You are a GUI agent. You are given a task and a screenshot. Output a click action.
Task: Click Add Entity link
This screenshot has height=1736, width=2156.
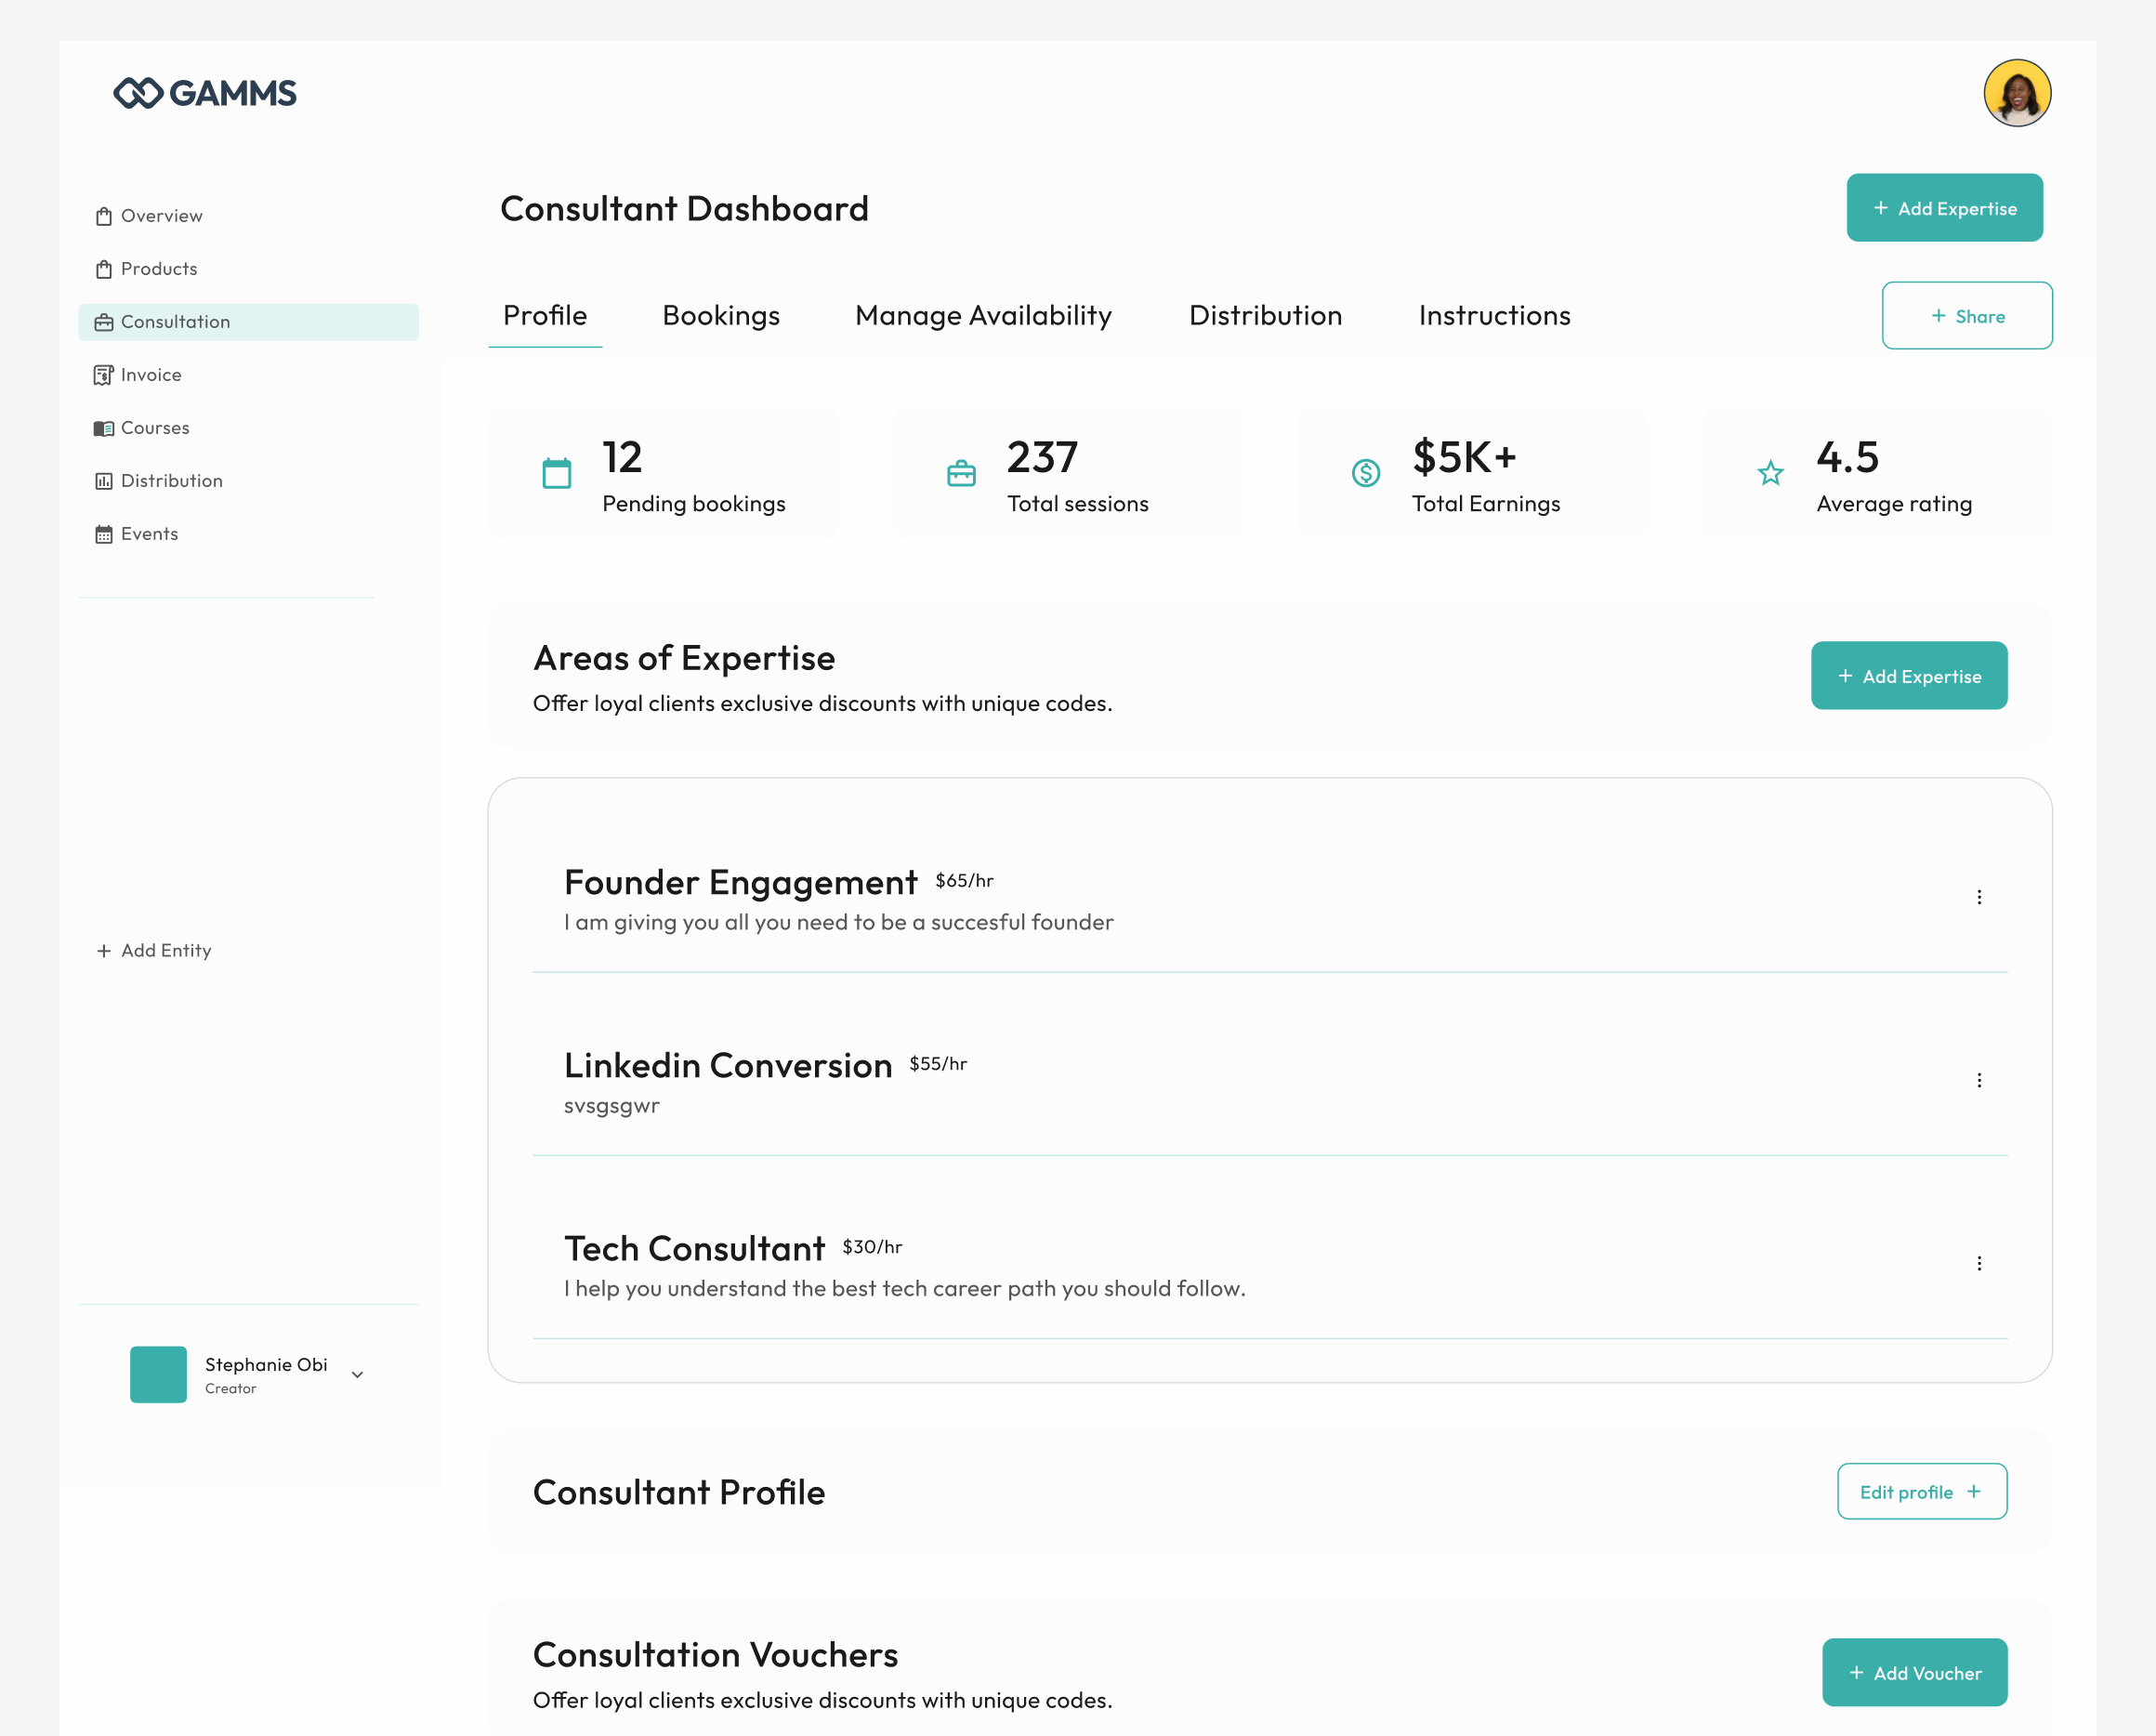pos(166,951)
